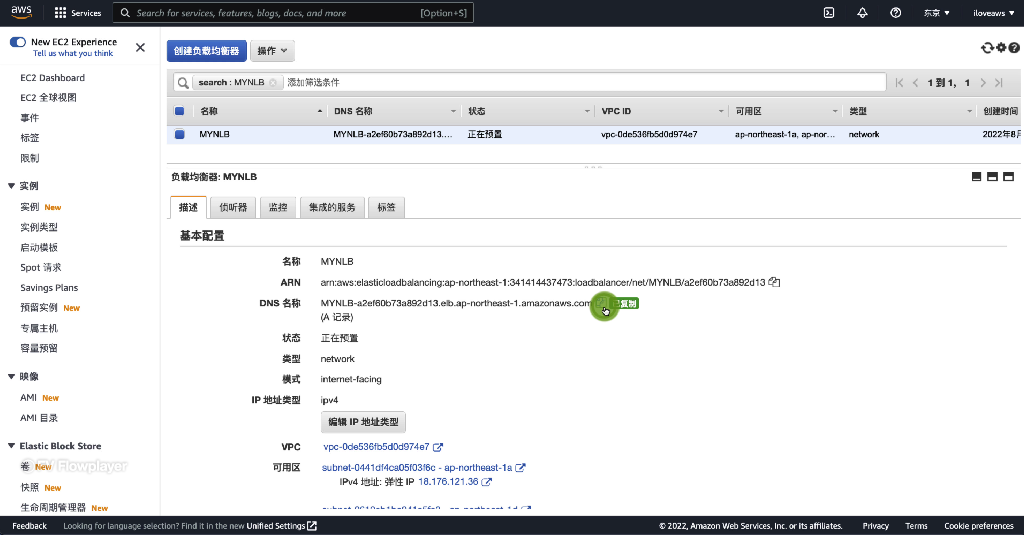
Task: Open Terms link in footer
Action: coord(916,526)
